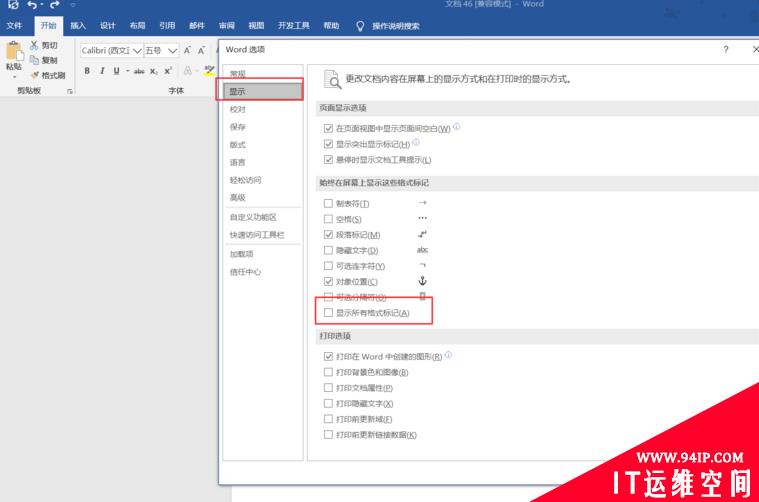Click the Undo arrow in title bar
This screenshot has width=759, height=502.
(x=32, y=5)
